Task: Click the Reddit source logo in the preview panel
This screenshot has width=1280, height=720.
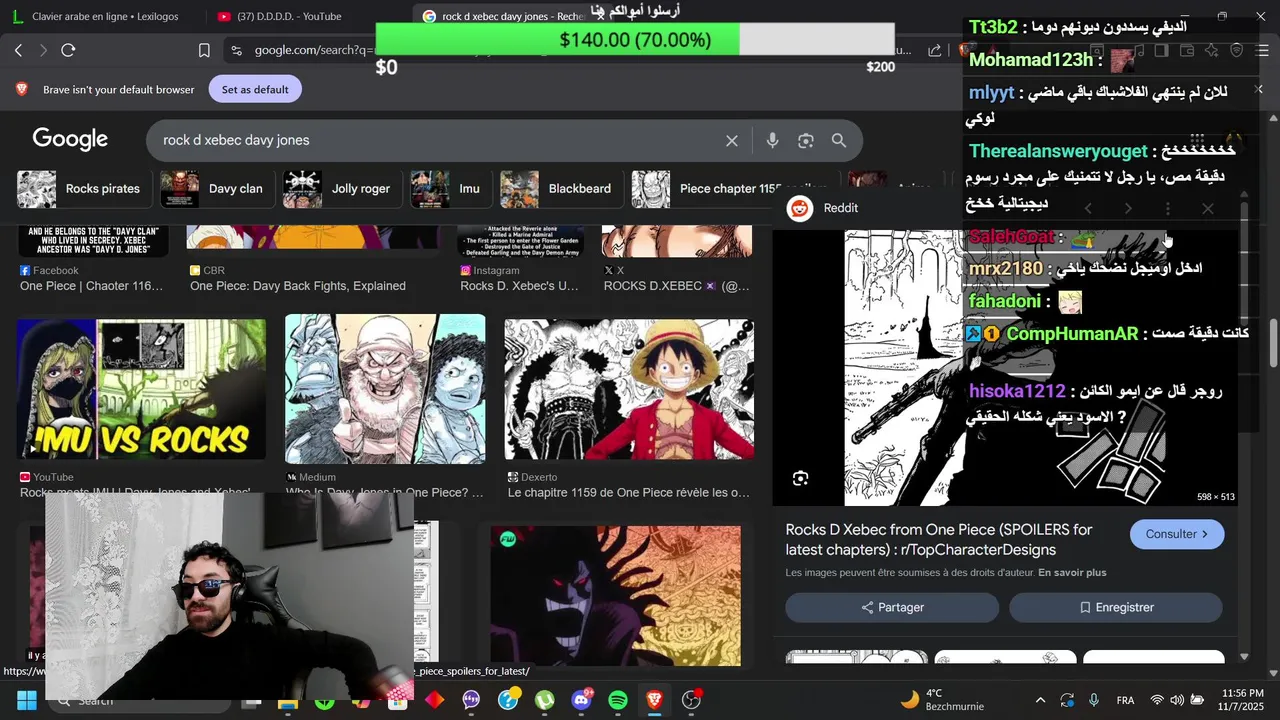Action: (799, 208)
